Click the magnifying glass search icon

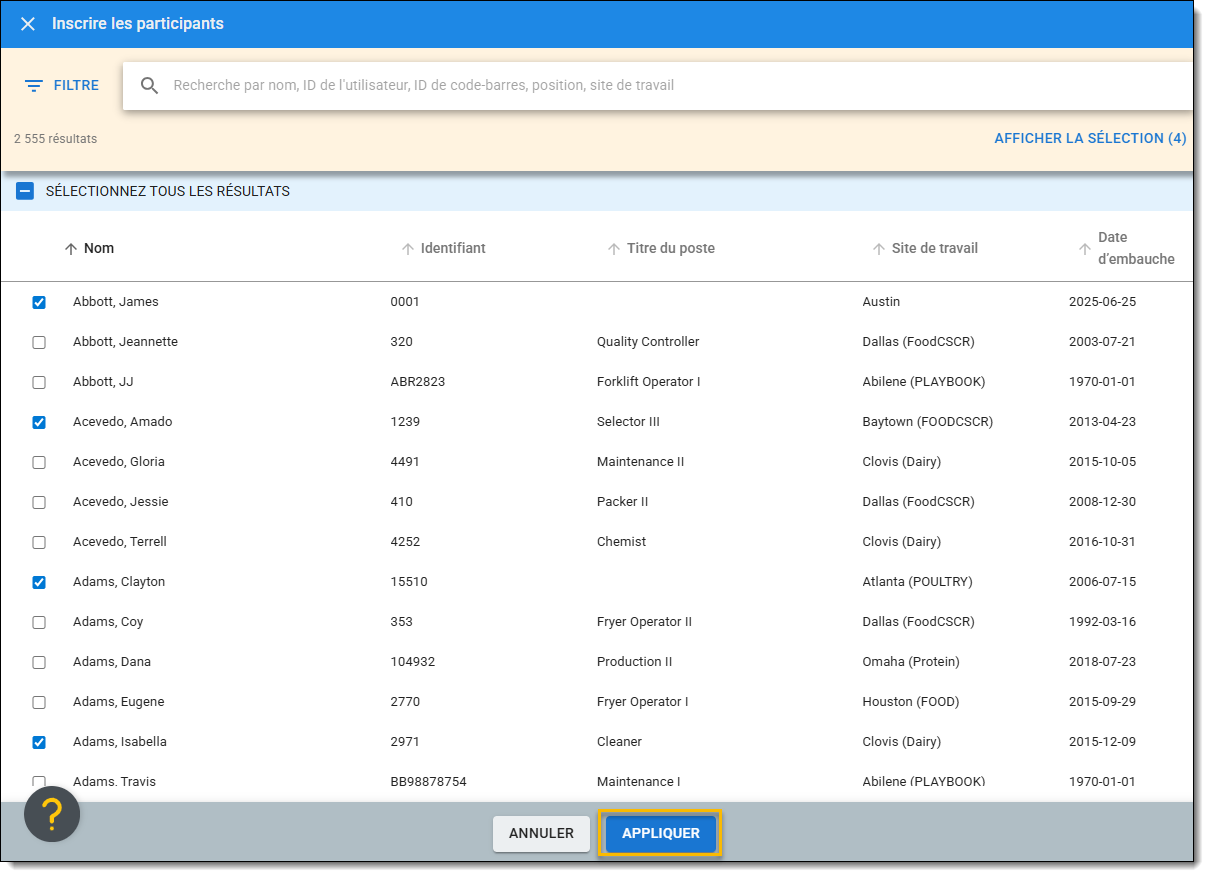[x=150, y=86]
